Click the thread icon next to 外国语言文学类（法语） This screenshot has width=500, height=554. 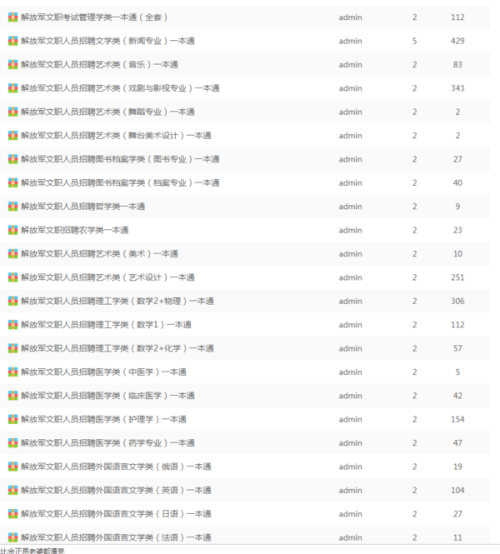click(x=13, y=537)
